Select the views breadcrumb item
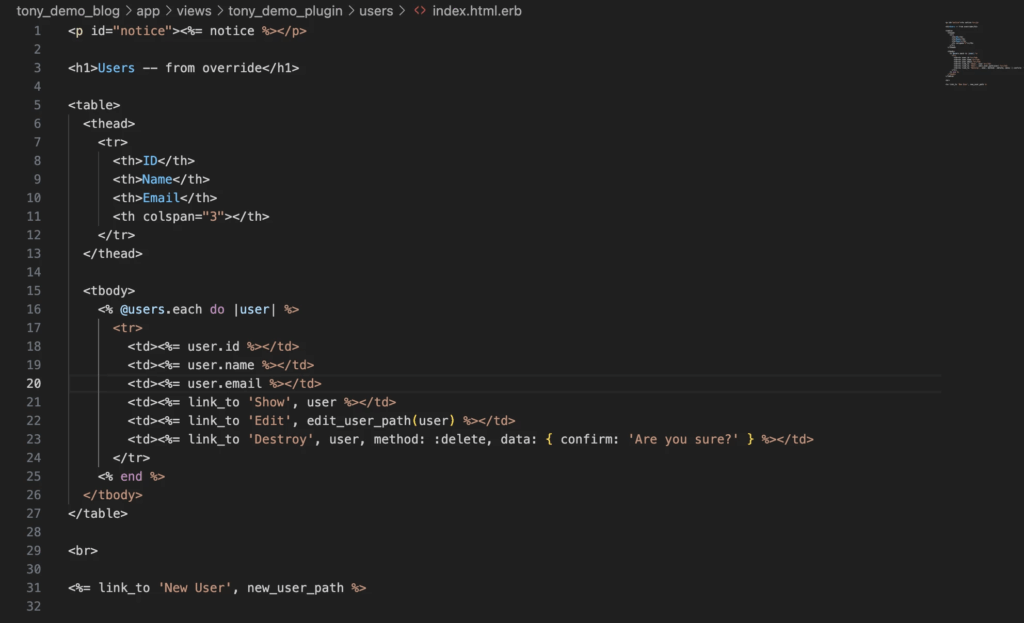This screenshot has height=623, width=1024. point(194,11)
